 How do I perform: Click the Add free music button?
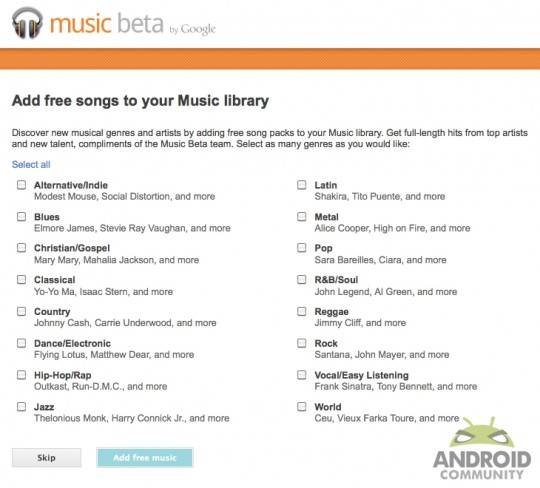(x=145, y=458)
